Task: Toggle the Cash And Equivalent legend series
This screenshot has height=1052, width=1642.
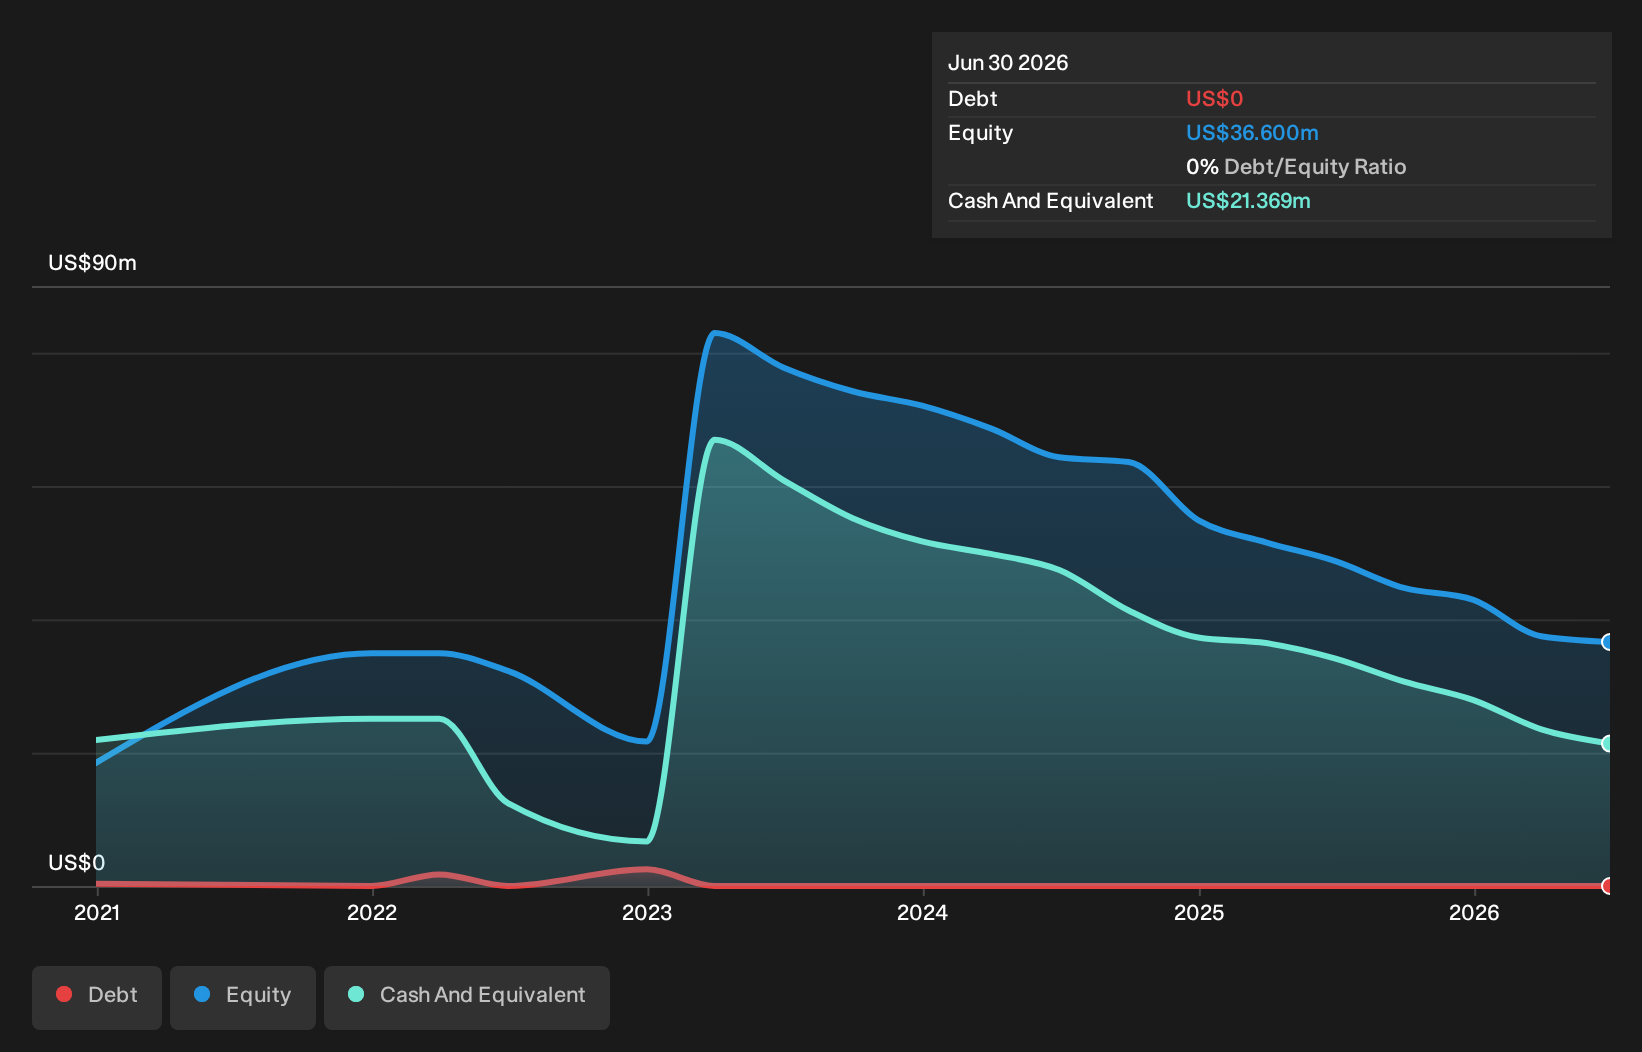Action: click(467, 997)
